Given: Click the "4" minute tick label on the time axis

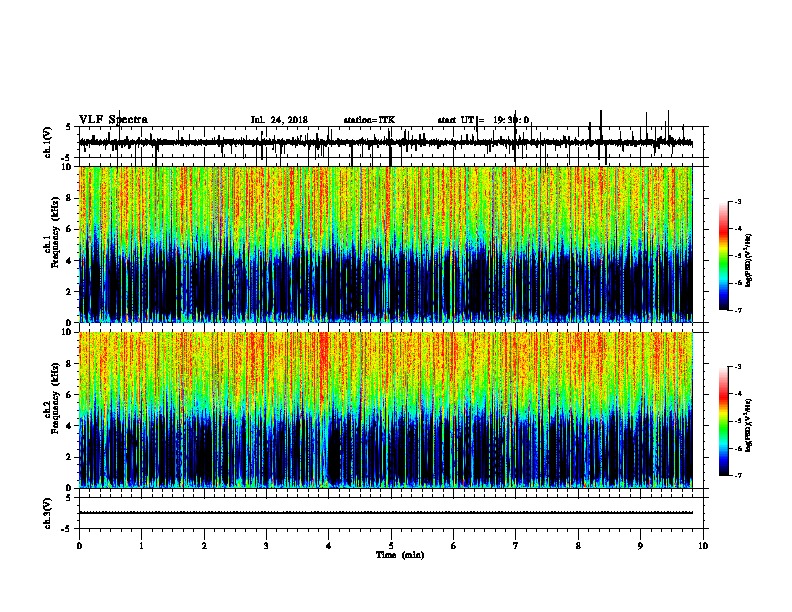Looking at the screenshot, I should point(329,546).
